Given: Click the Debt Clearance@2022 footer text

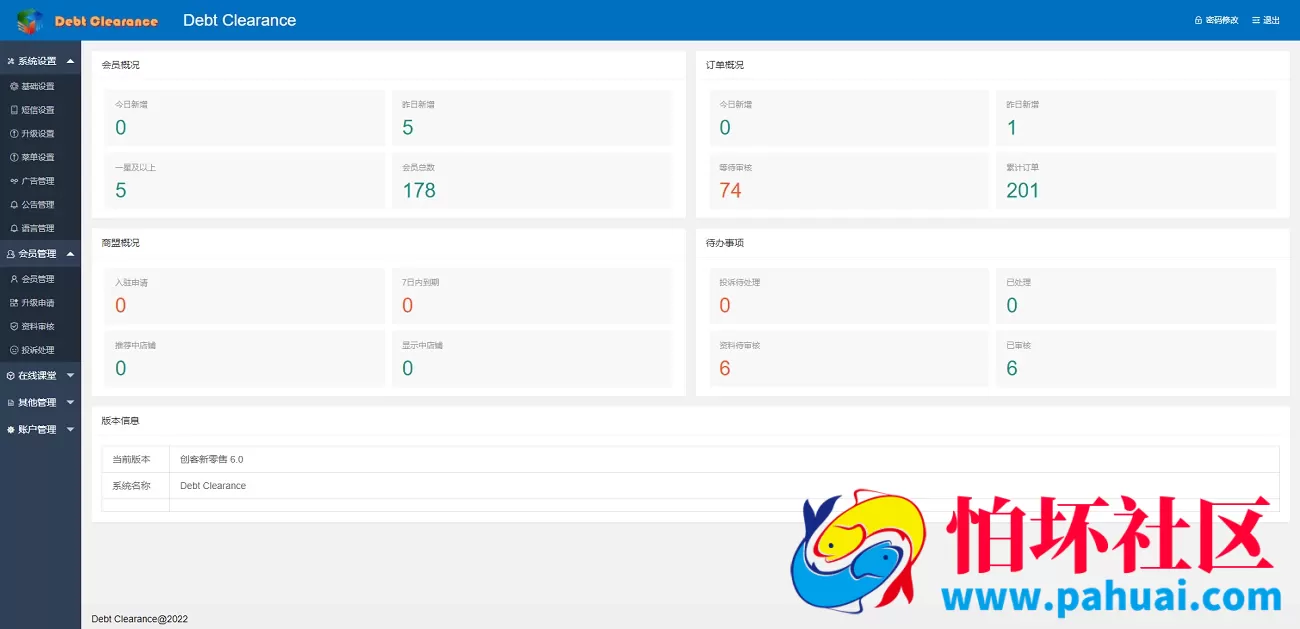Looking at the screenshot, I should (x=140, y=619).
